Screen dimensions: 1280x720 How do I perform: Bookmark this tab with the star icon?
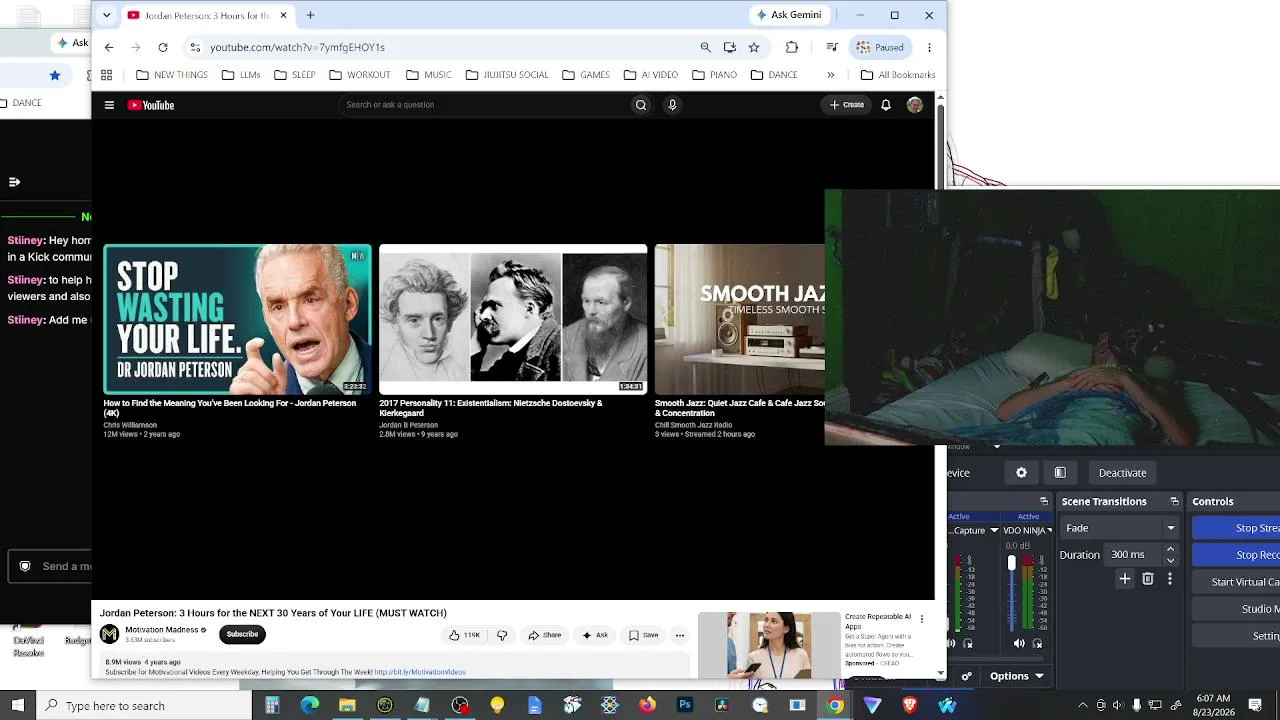[x=754, y=47]
